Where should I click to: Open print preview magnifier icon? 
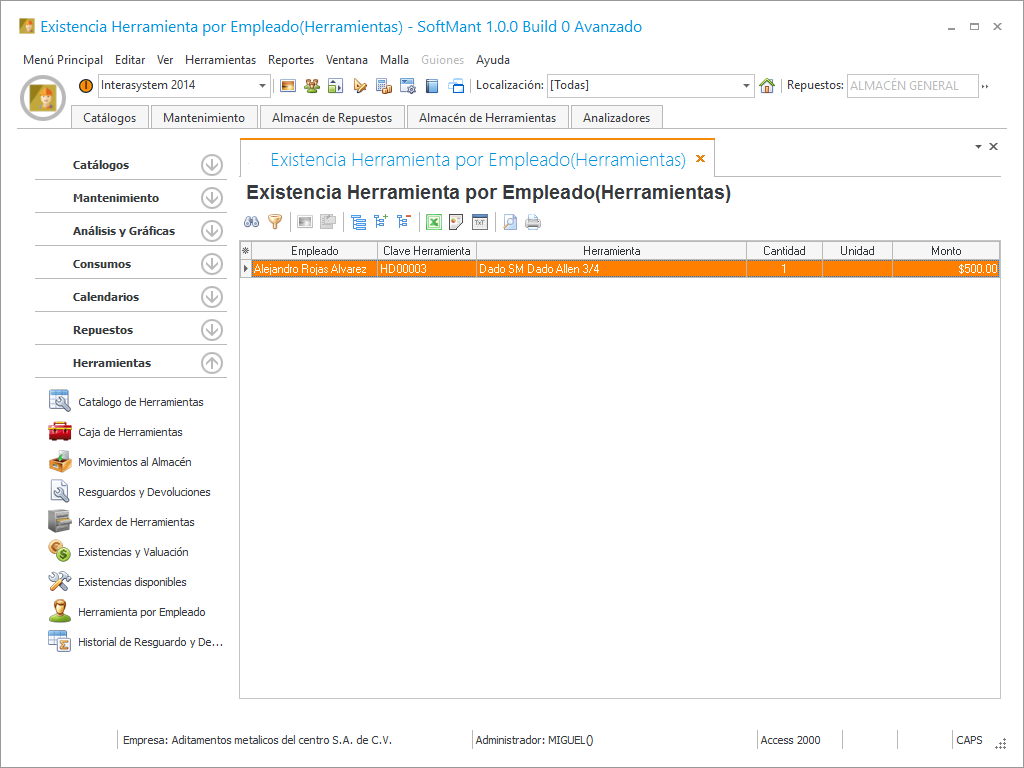510,223
